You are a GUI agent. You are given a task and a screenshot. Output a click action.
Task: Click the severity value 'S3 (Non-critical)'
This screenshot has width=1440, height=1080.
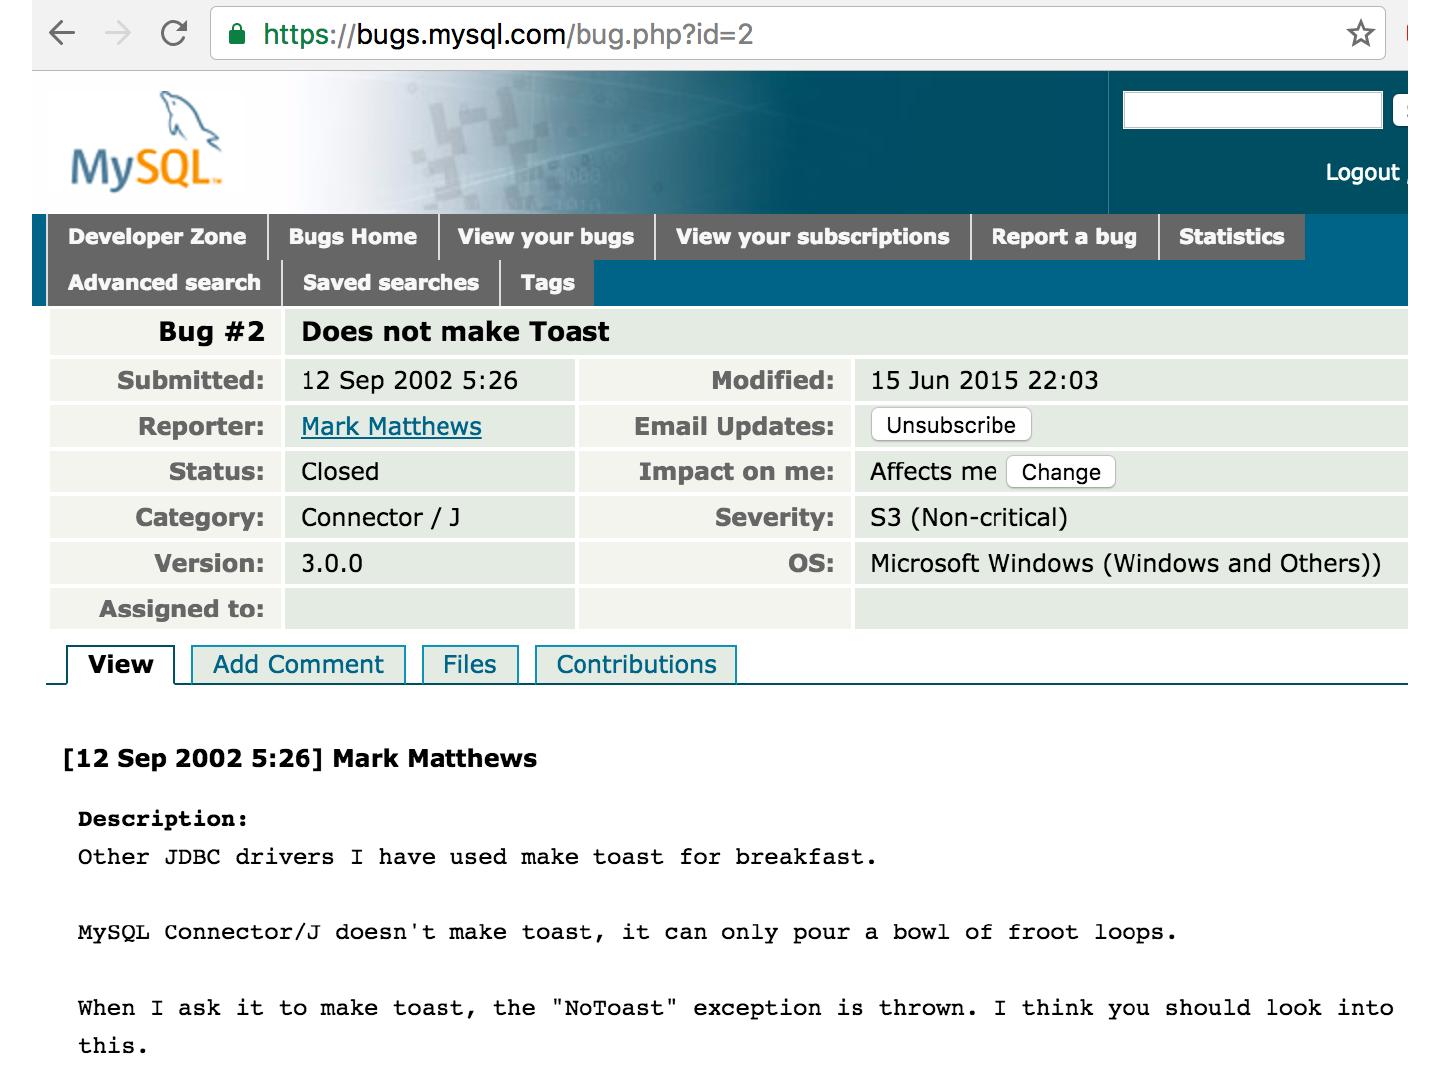[x=969, y=518]
